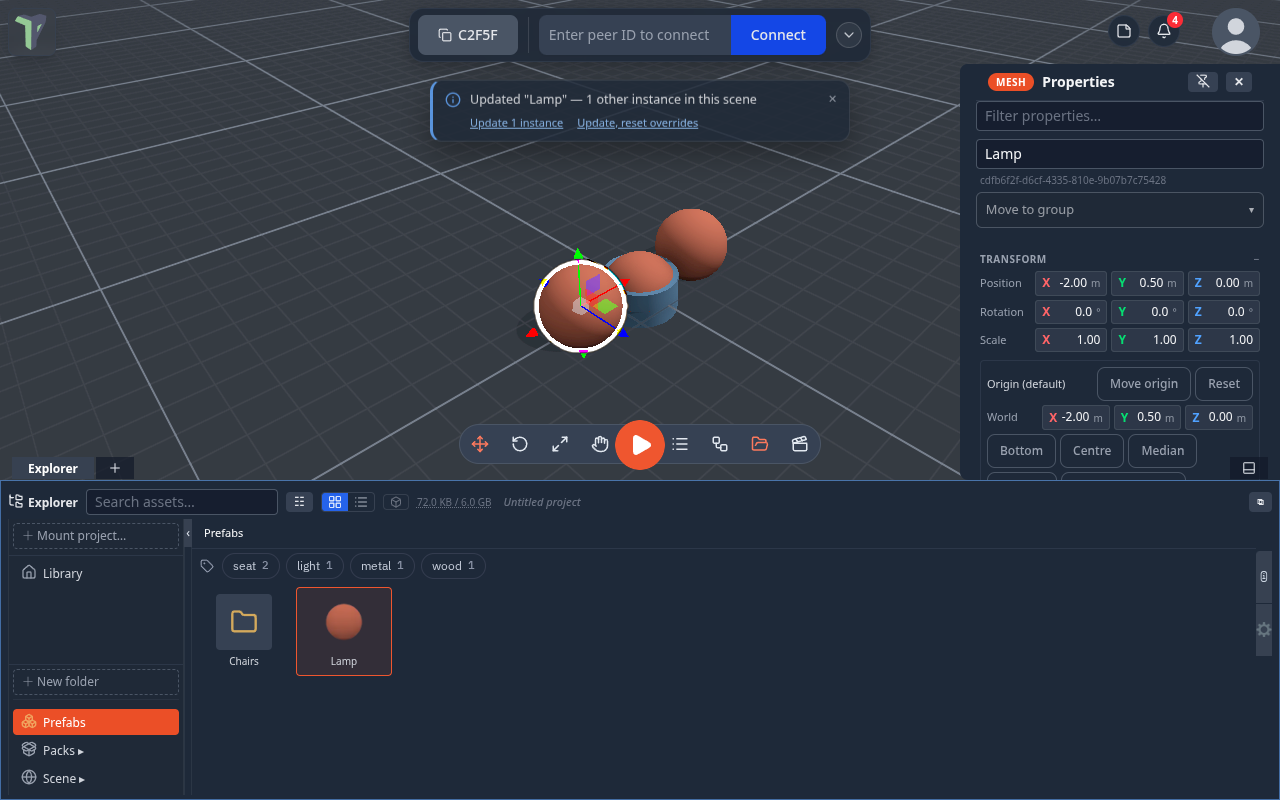Screen dimensions: 1280x800
Task: Switch Explorer to list view
Action: point(361,502)
